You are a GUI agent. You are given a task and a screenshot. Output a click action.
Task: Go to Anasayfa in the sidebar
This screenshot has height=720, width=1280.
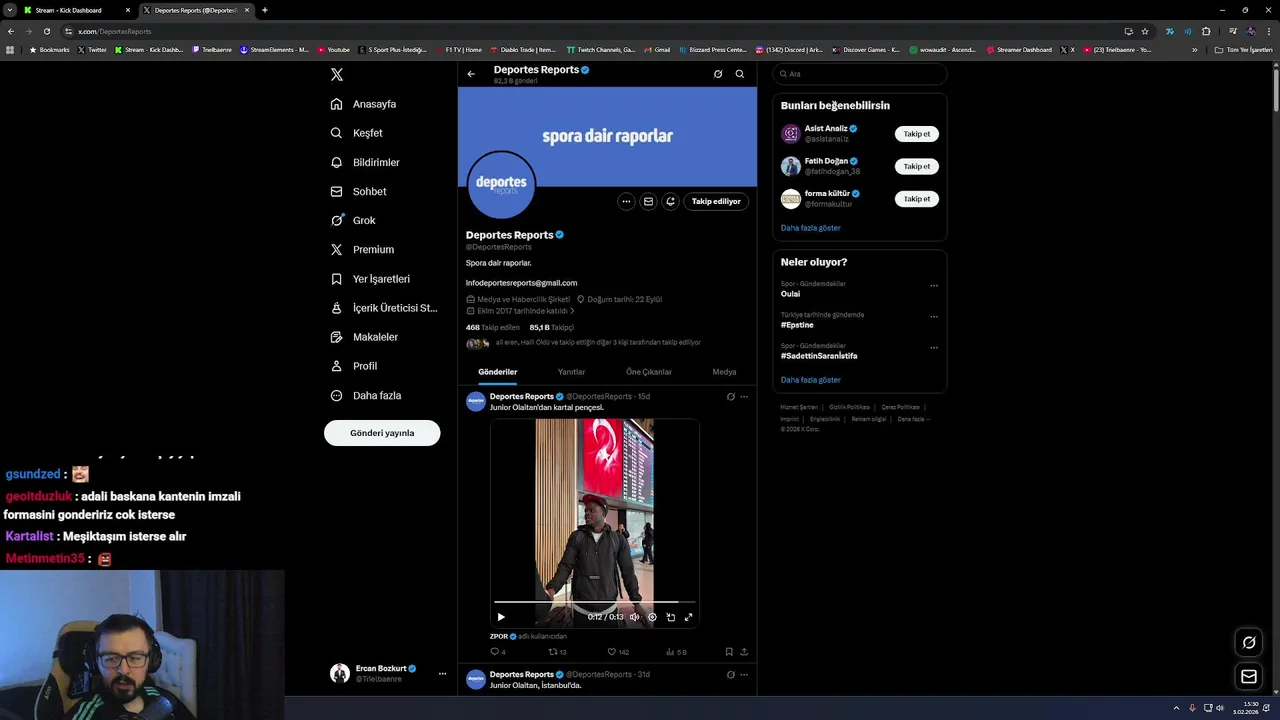click(x=364, y=104)
